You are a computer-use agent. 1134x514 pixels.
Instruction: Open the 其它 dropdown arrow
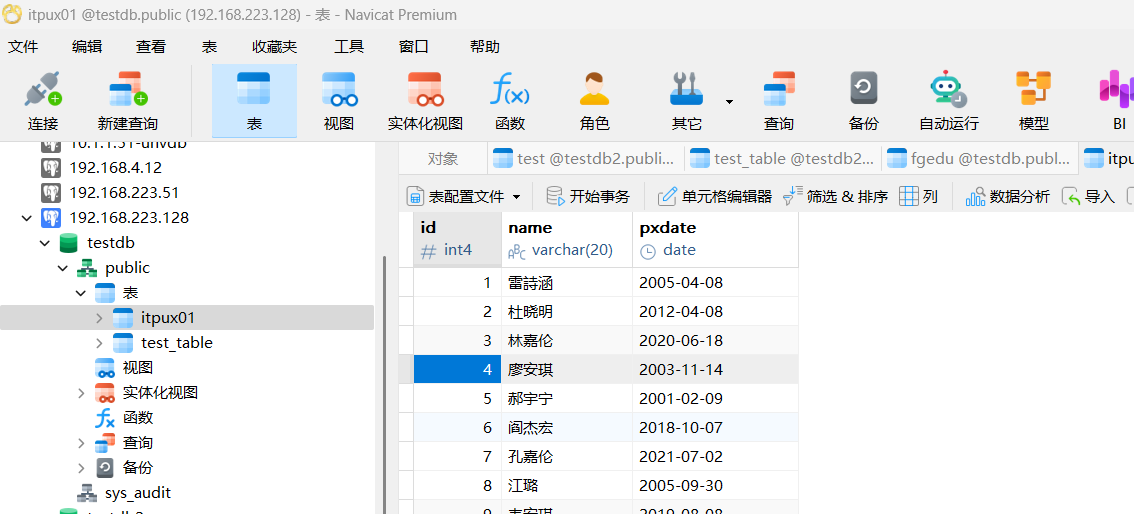click(x=729, y=101)
